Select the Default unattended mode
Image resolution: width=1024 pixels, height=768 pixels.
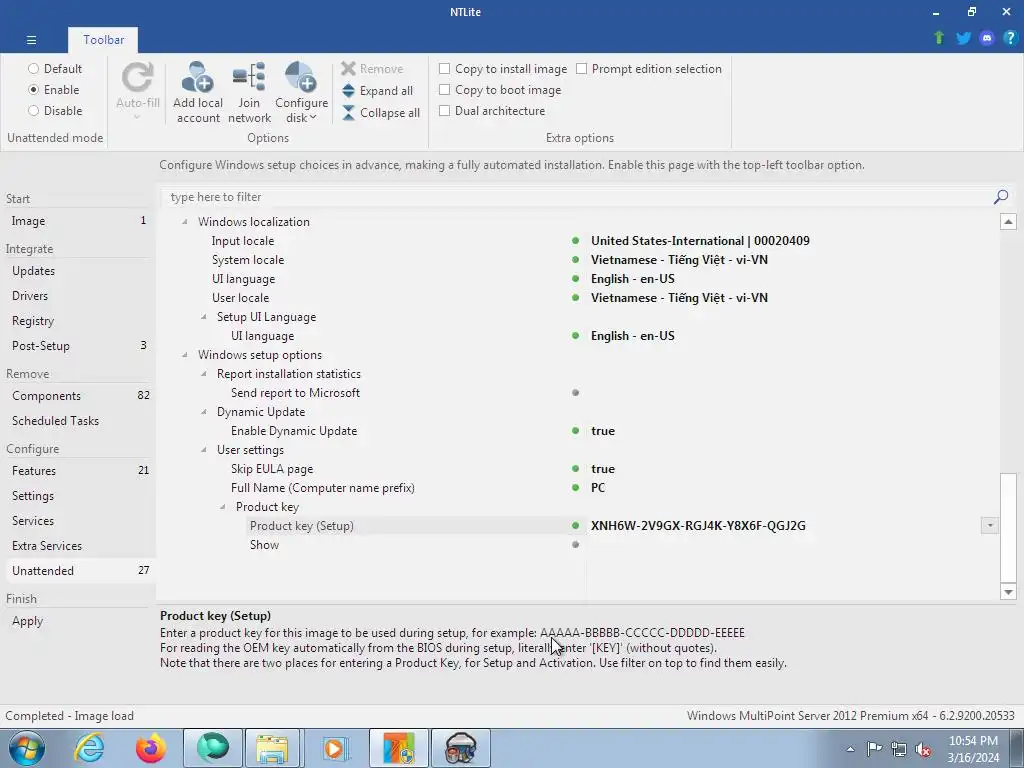point(55,69)
